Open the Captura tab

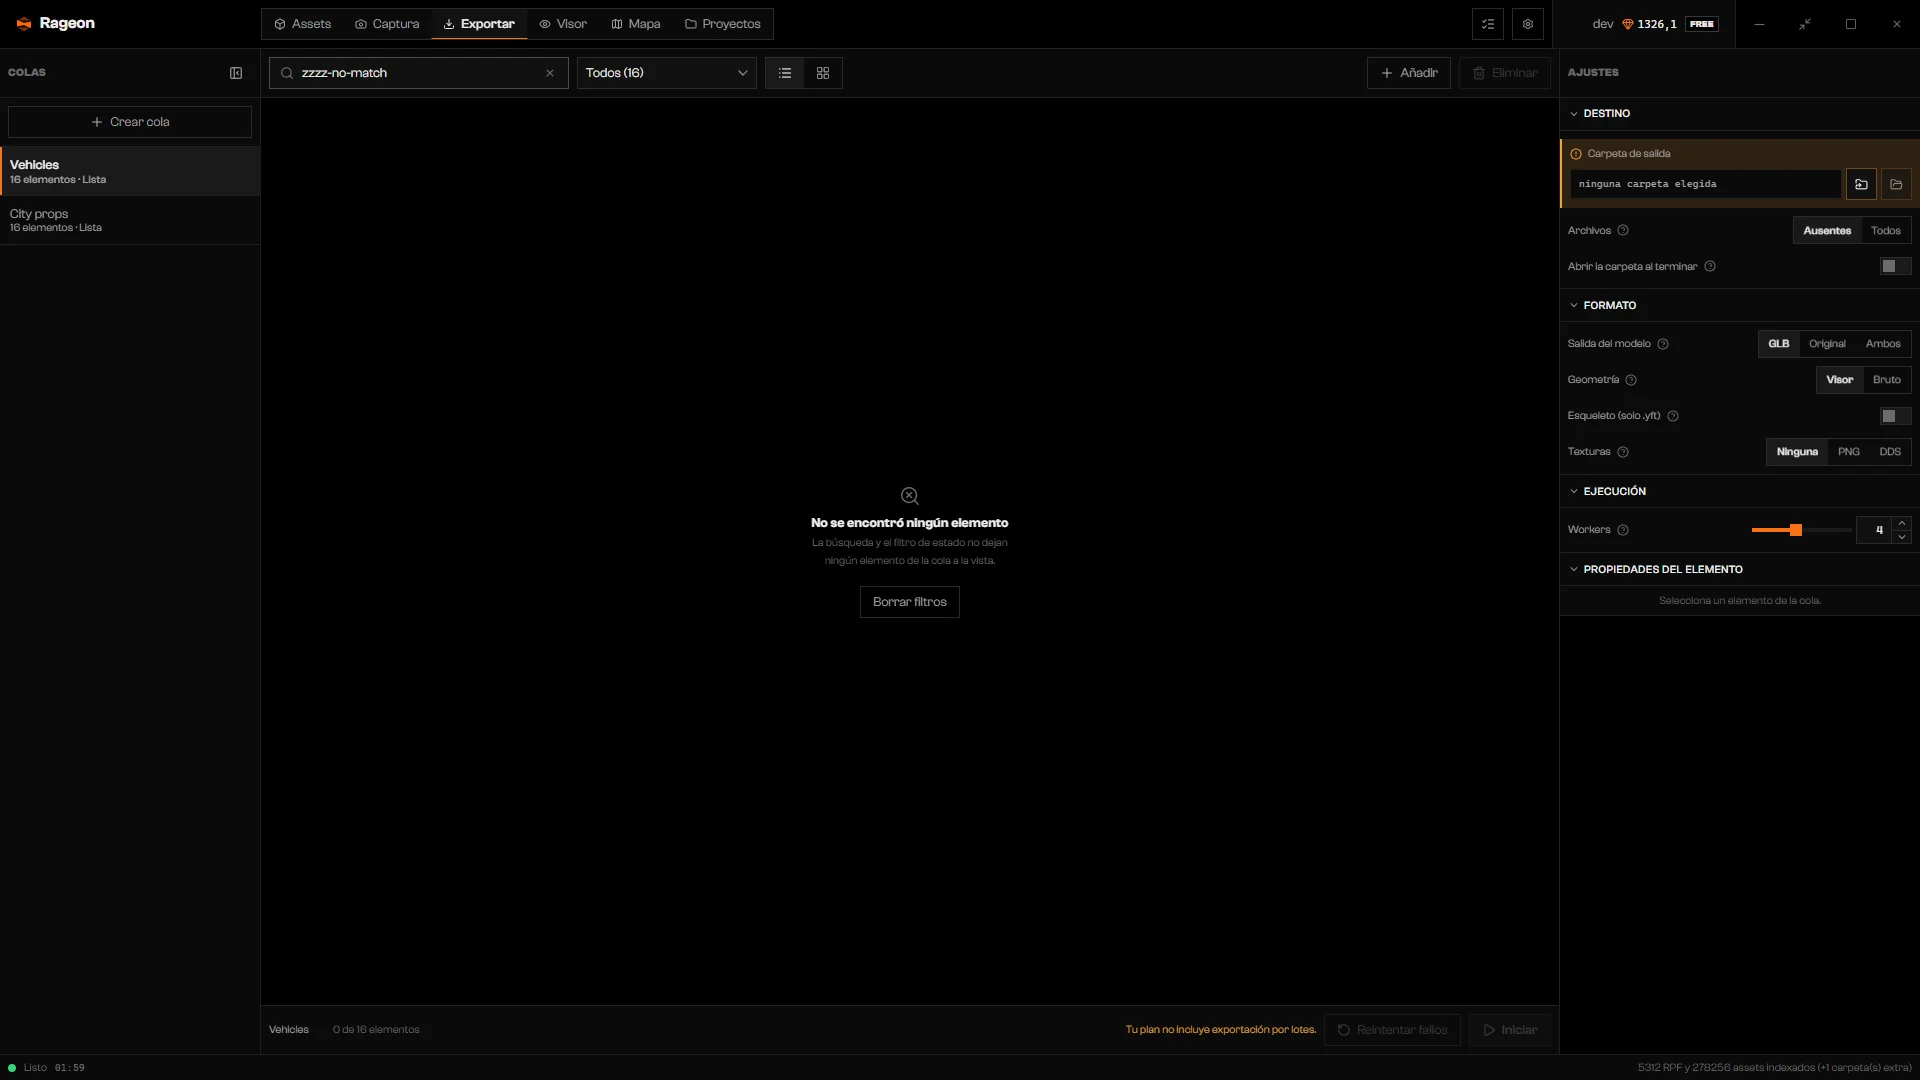pyautogui.click(x=387, y=24)
